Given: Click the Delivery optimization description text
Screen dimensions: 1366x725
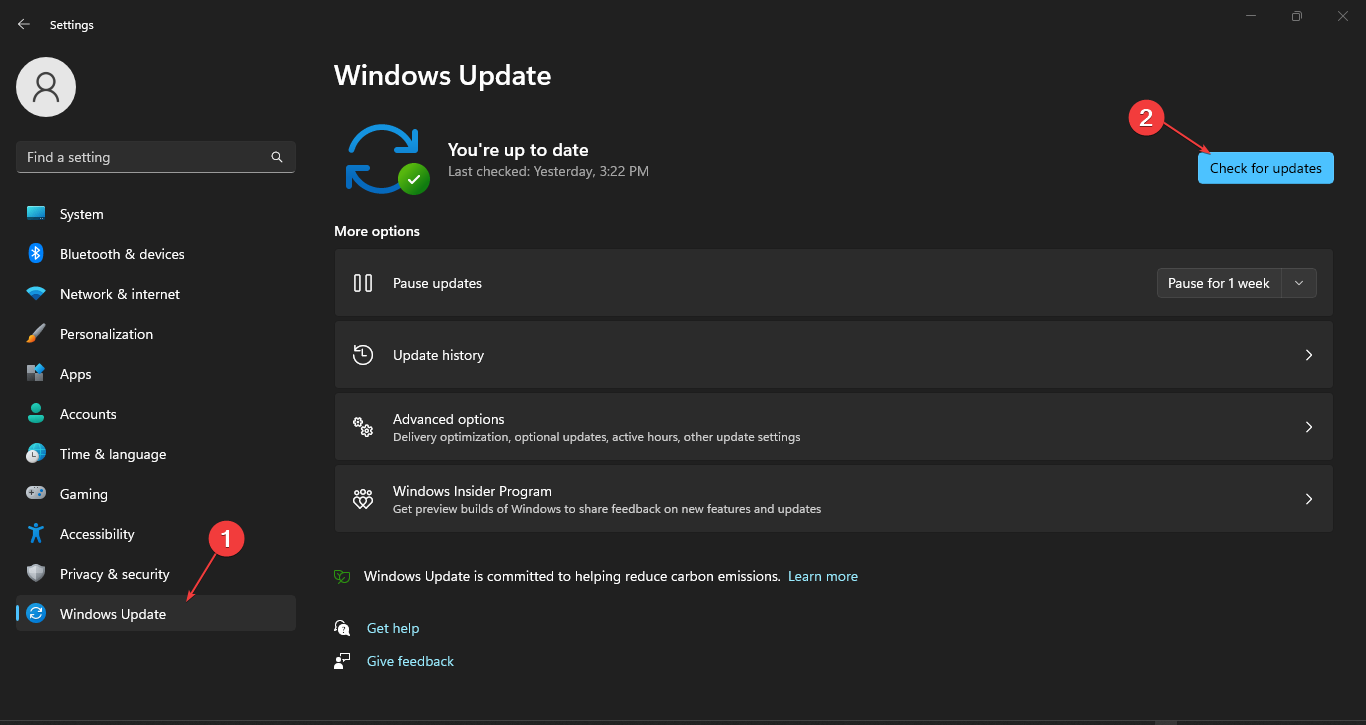Looking at the screenshot, I should point(597,437).
